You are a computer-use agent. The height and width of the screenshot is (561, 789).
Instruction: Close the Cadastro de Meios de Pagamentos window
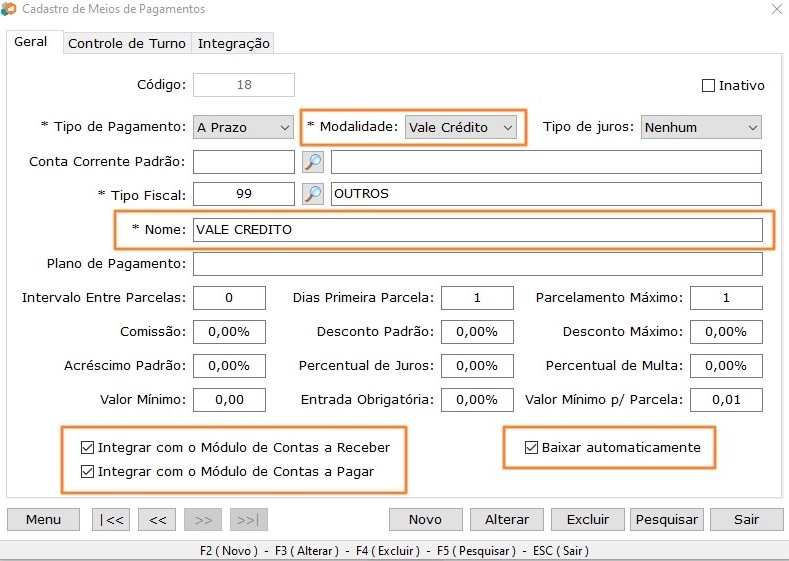tap(776, 9)
